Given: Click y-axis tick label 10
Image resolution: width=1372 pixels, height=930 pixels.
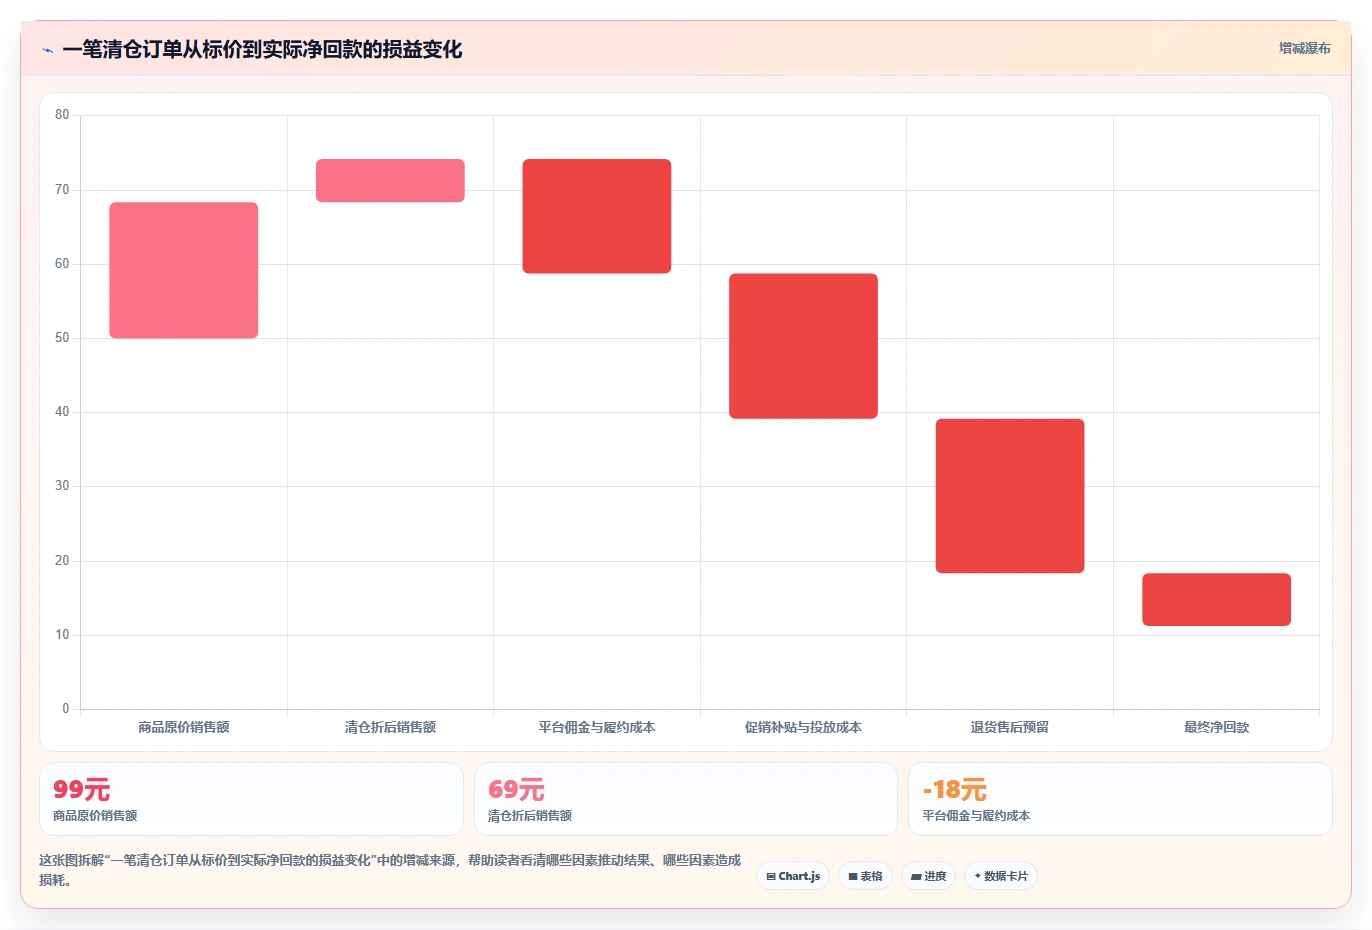Looking at the screenshot, I should [x=62, y=635].
